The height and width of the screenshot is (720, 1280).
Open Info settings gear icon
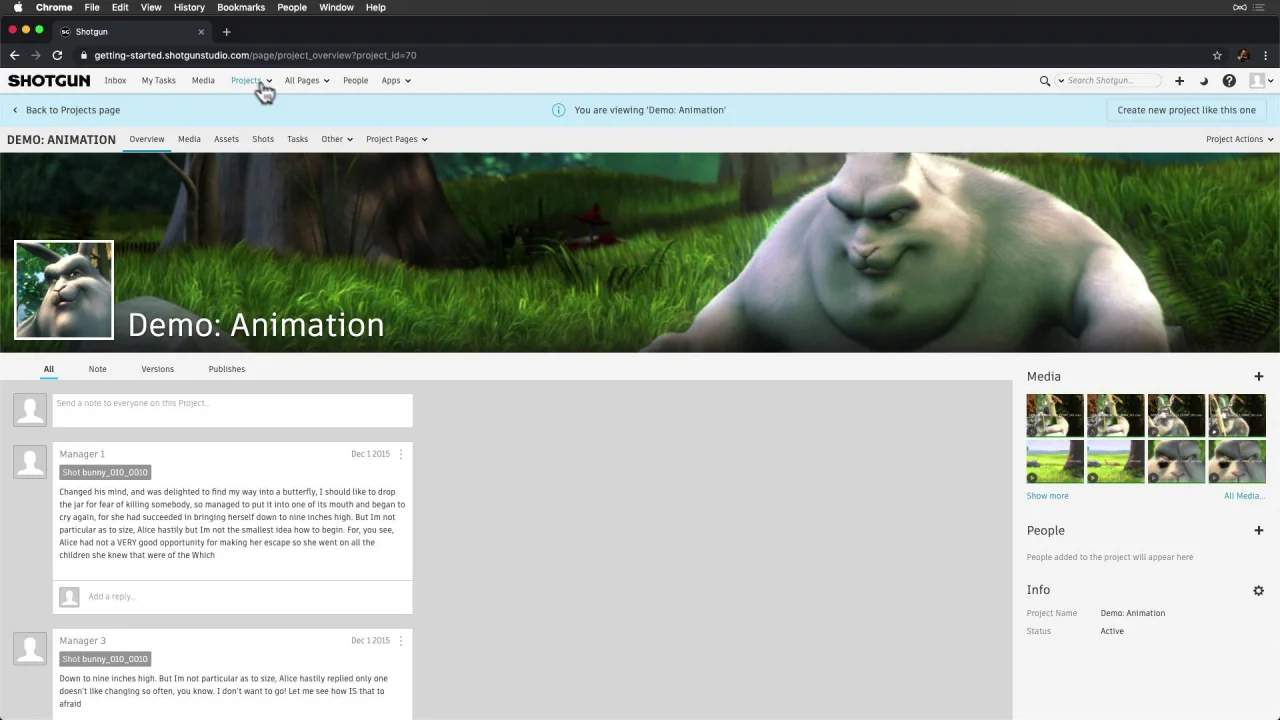tap(1259, 590)
